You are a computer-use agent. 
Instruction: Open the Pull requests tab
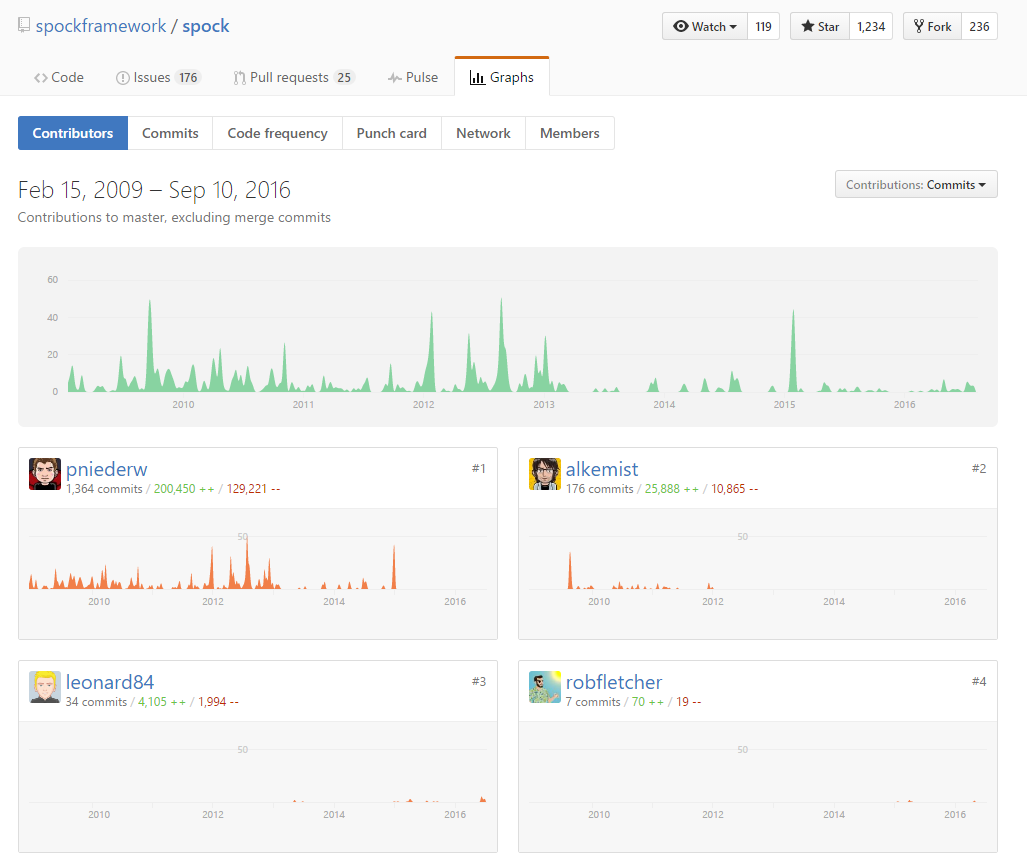tap(294, 77)
